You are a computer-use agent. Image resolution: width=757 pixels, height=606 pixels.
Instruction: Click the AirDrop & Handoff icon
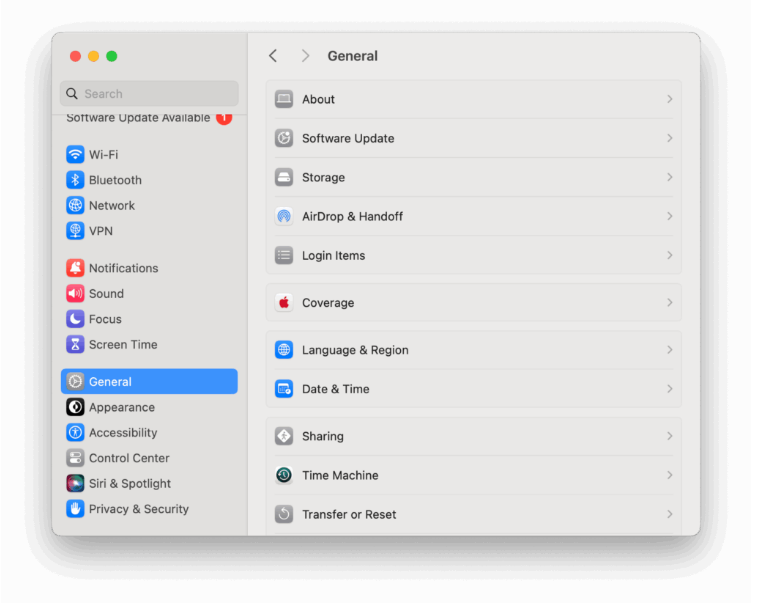(284, 217)
